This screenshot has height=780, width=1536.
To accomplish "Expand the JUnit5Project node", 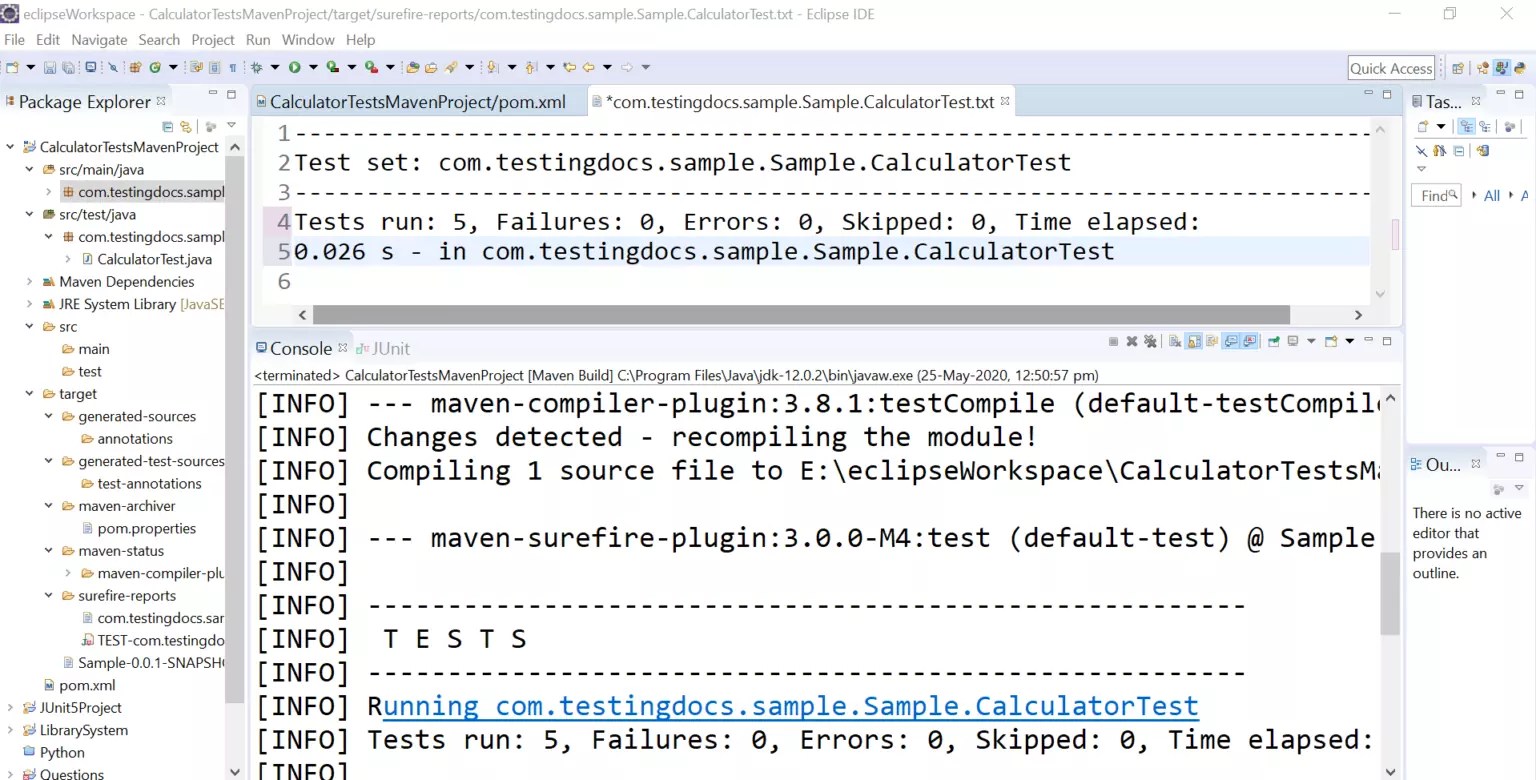I will pyautogui.click(x=8, y=707).
